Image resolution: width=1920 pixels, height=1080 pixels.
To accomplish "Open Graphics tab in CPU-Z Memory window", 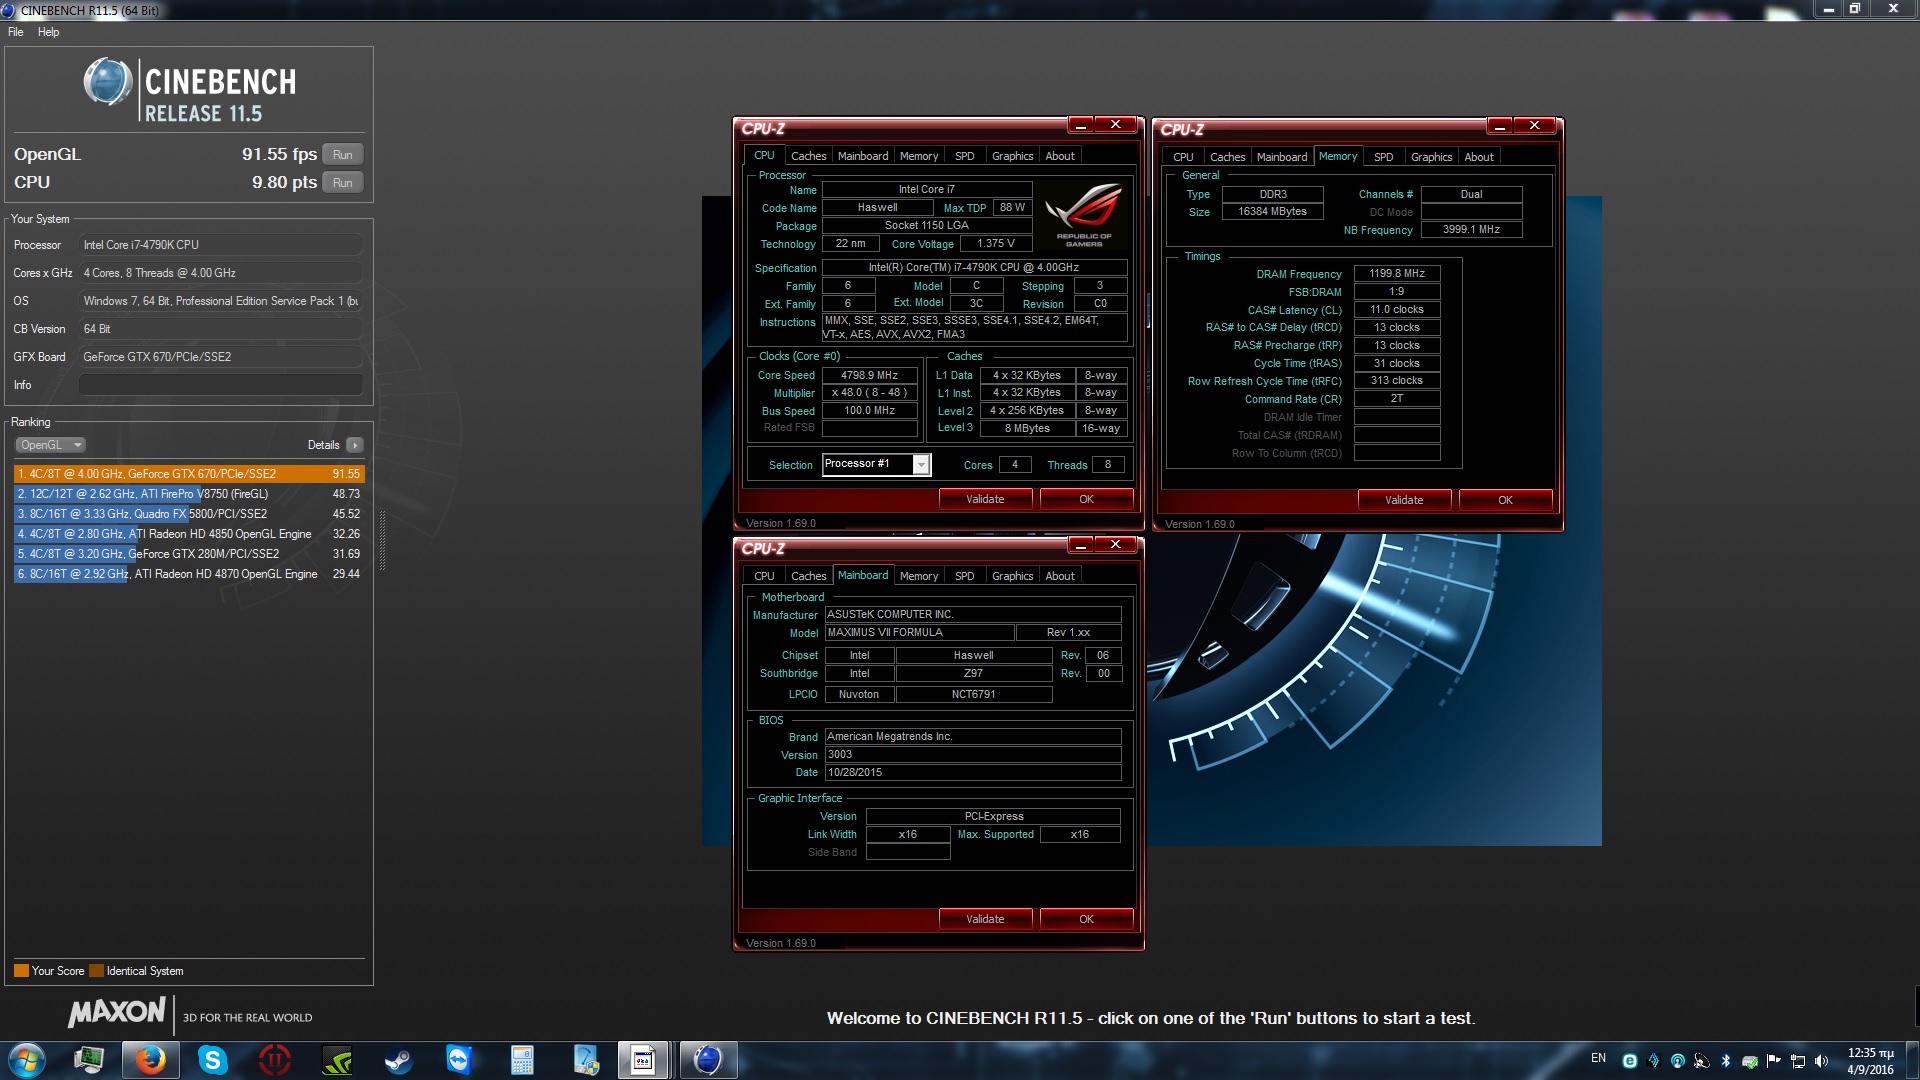I will pos(1431,157).
